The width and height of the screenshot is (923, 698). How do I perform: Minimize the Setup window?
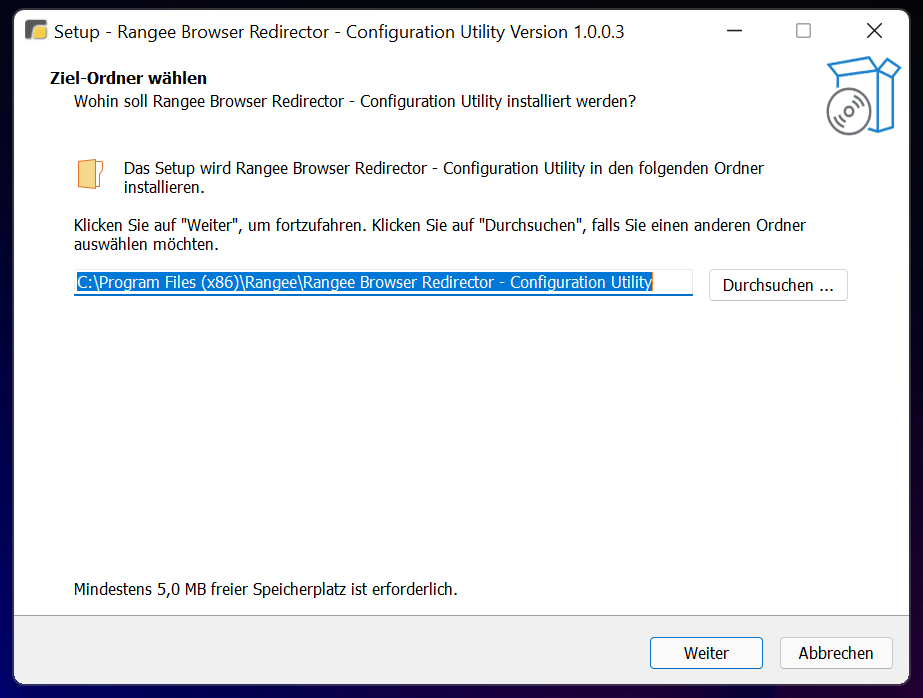733,31
